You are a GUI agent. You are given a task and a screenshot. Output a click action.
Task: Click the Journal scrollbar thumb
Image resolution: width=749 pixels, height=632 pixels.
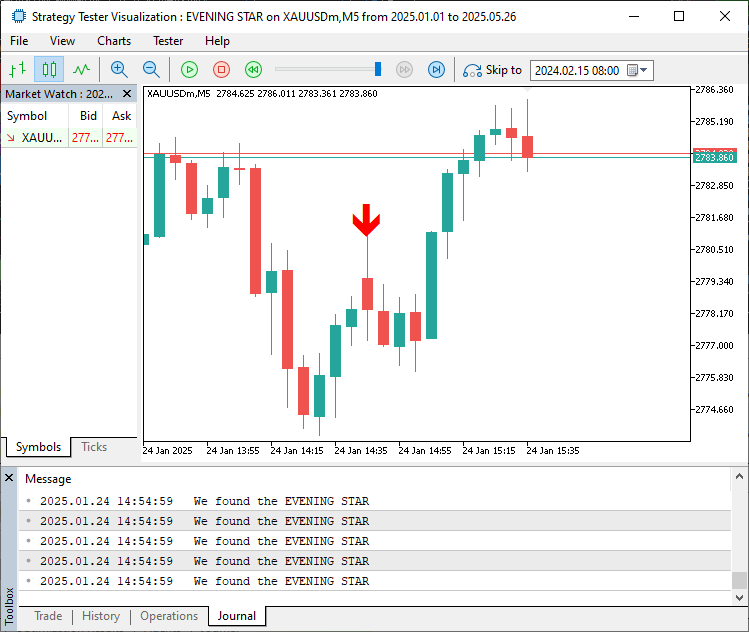(x=739, y=580)
